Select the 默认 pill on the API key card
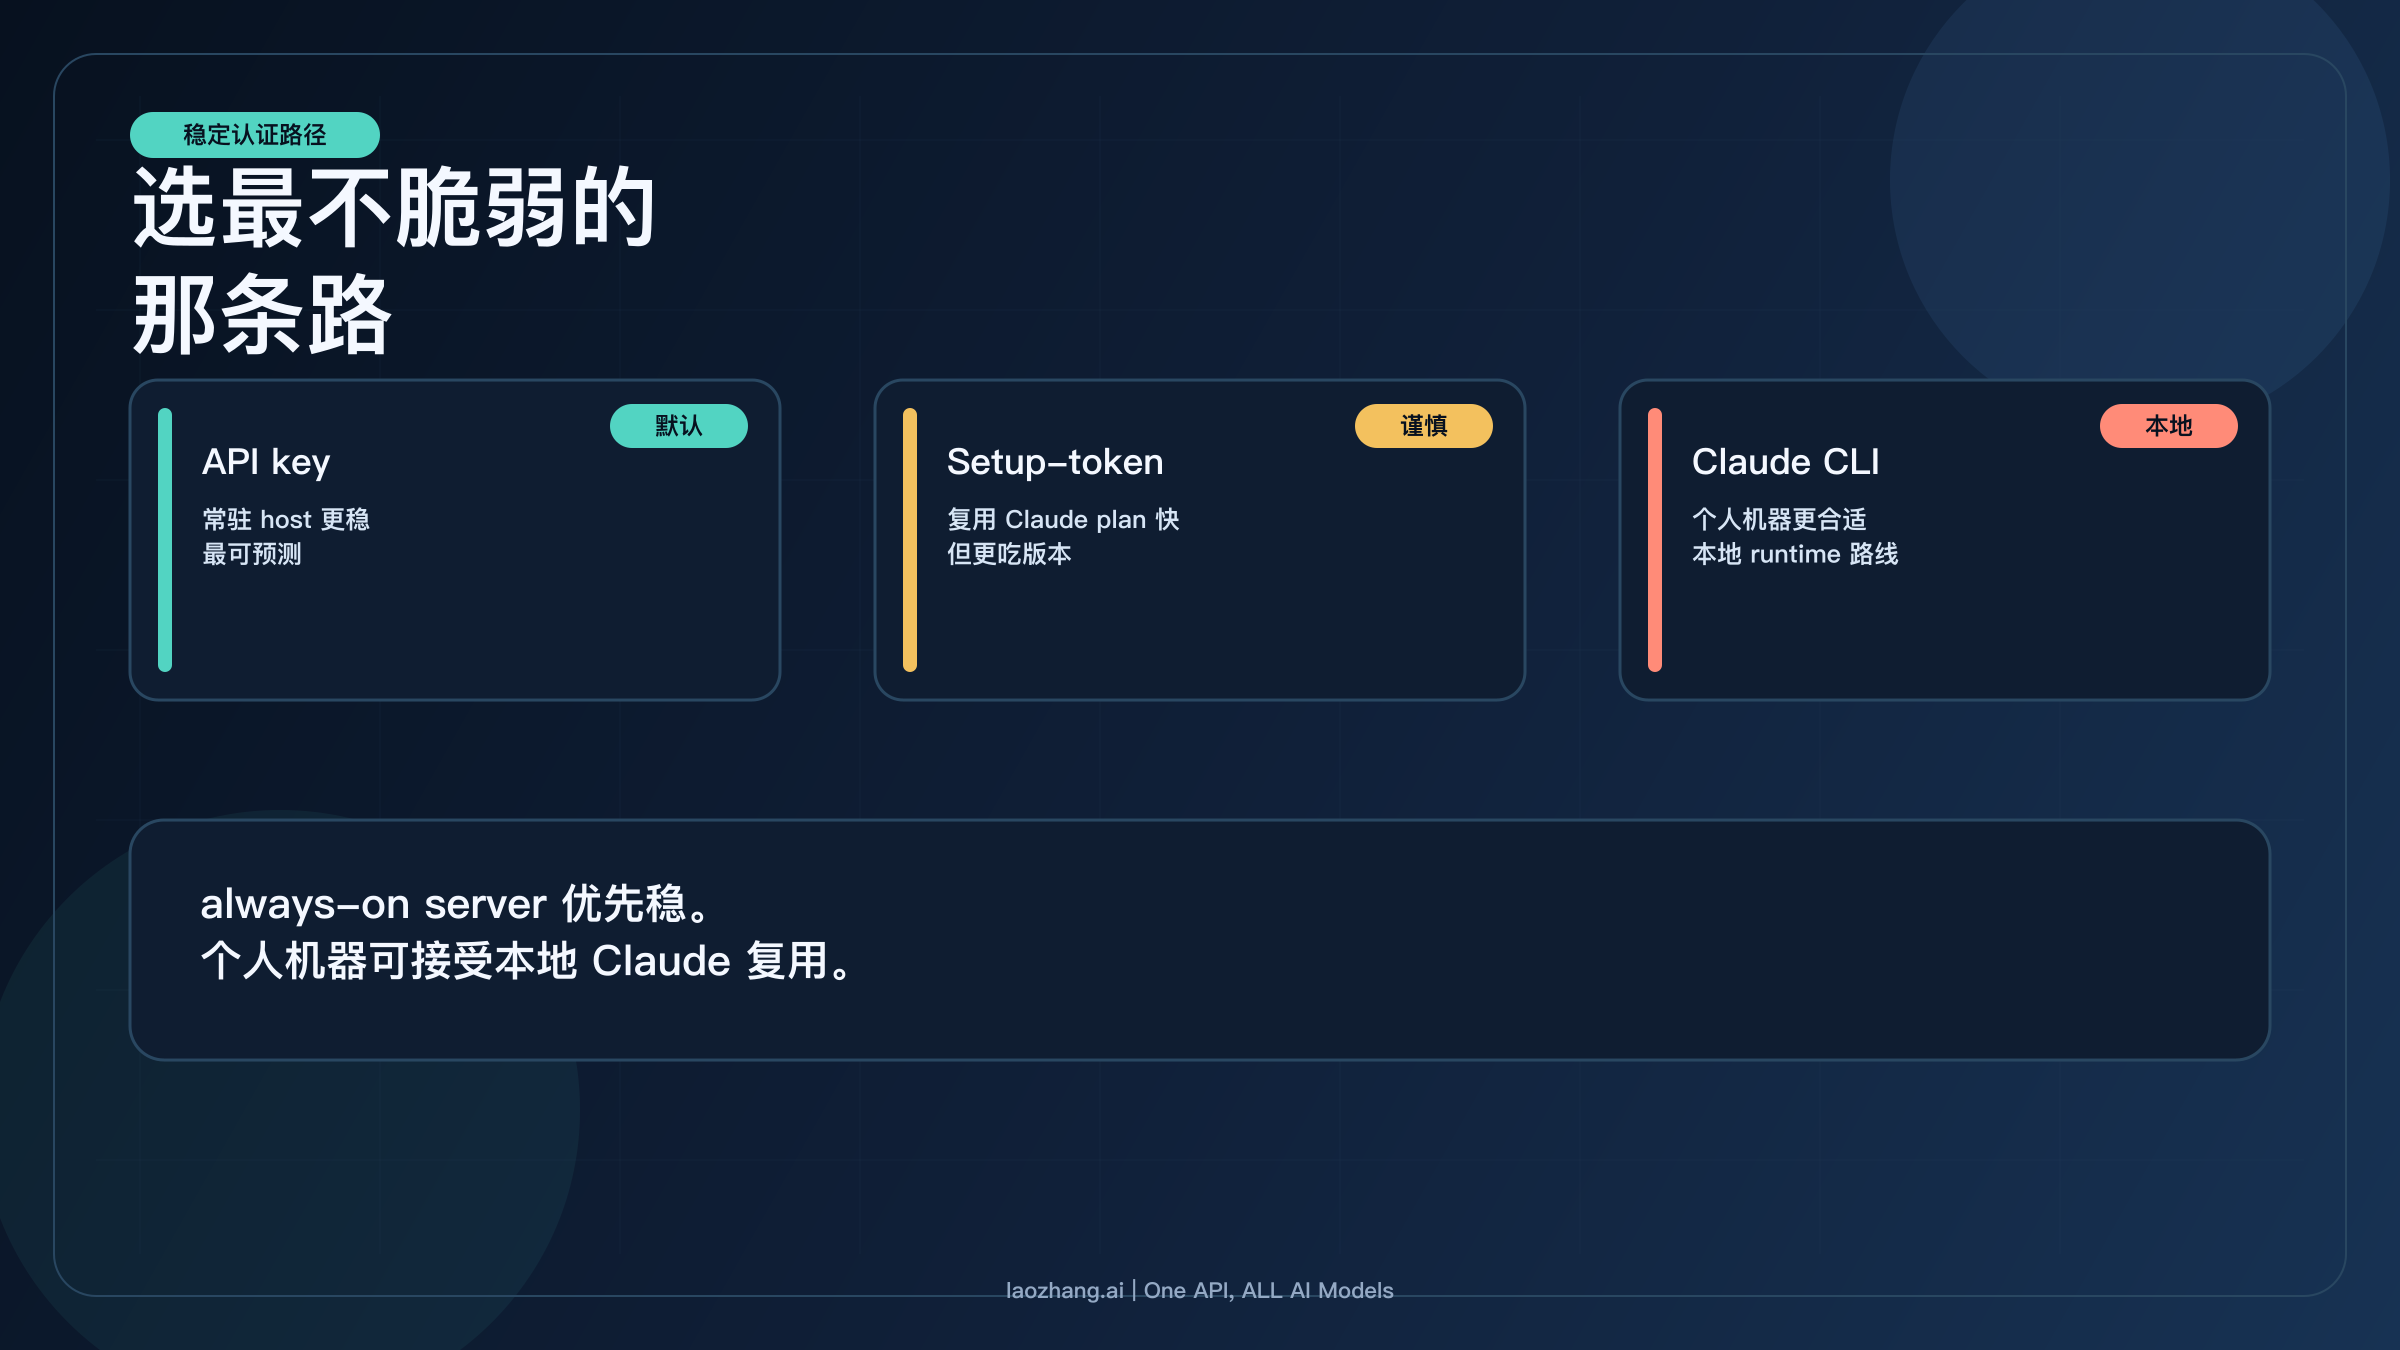 point(680,425)
